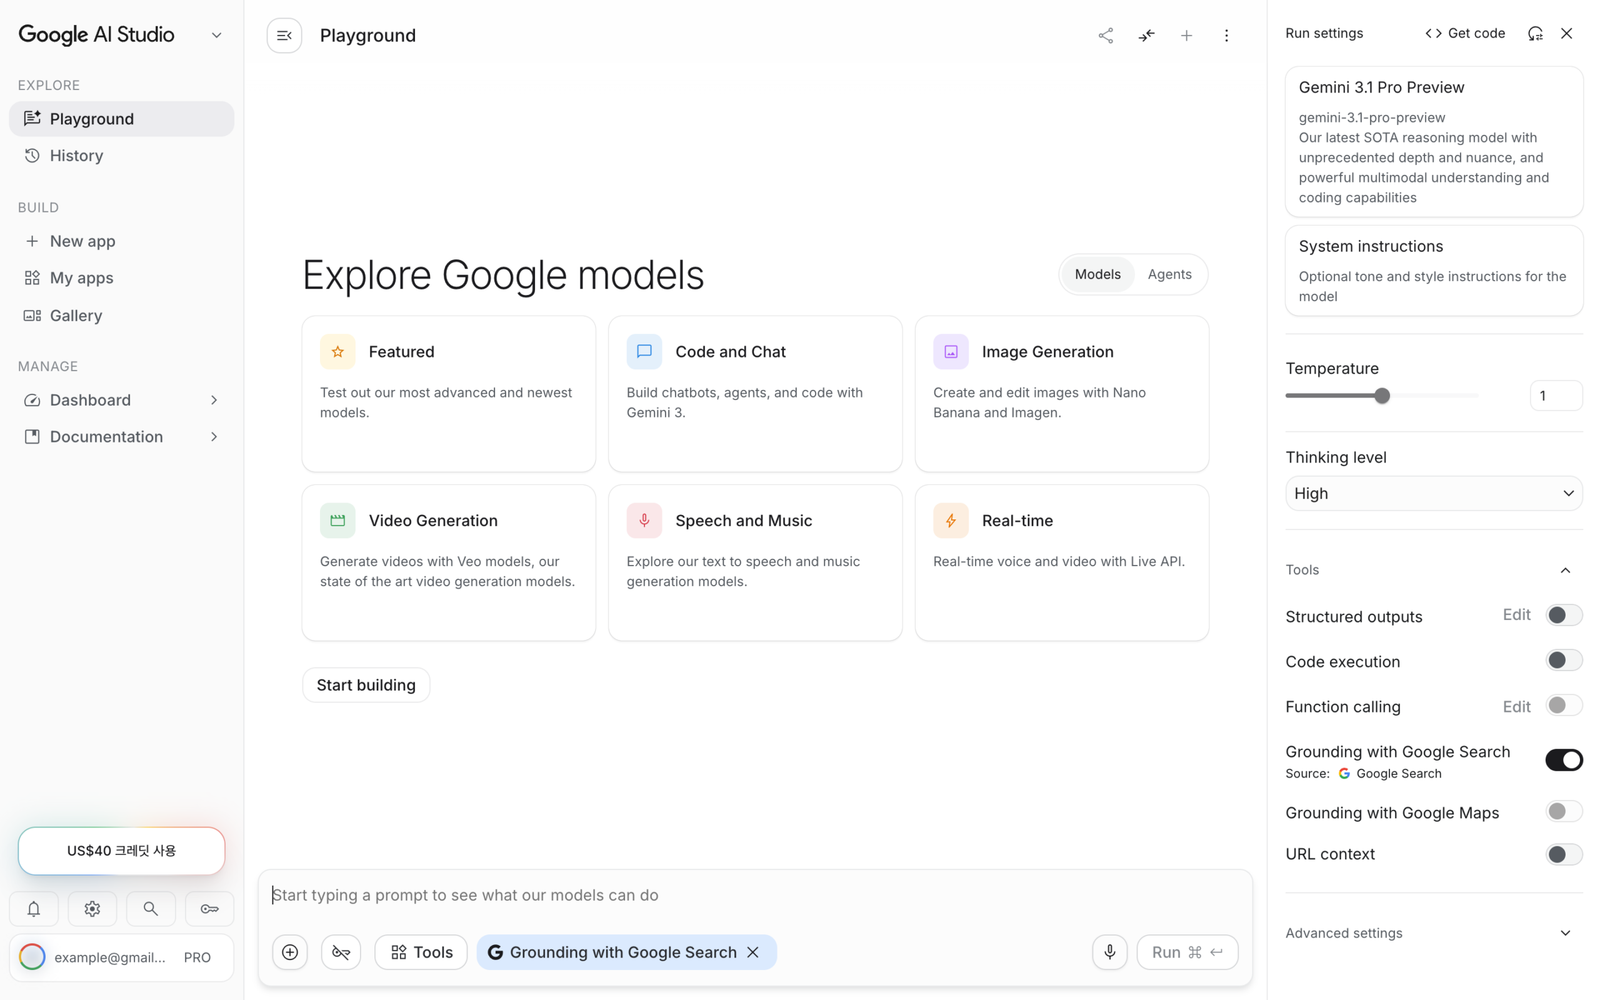Collapse the Tools section chevron
Screen dimensions: 1600x1000
tap(1566, 570)
